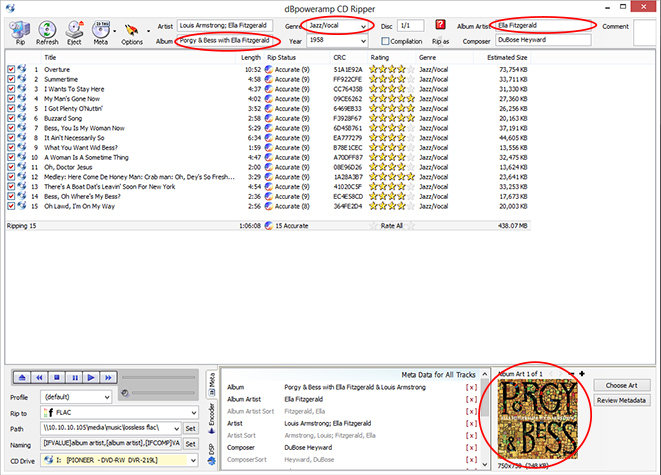
Task: Clear the Album Artist Sort with [x]
Action: point(471,411)
